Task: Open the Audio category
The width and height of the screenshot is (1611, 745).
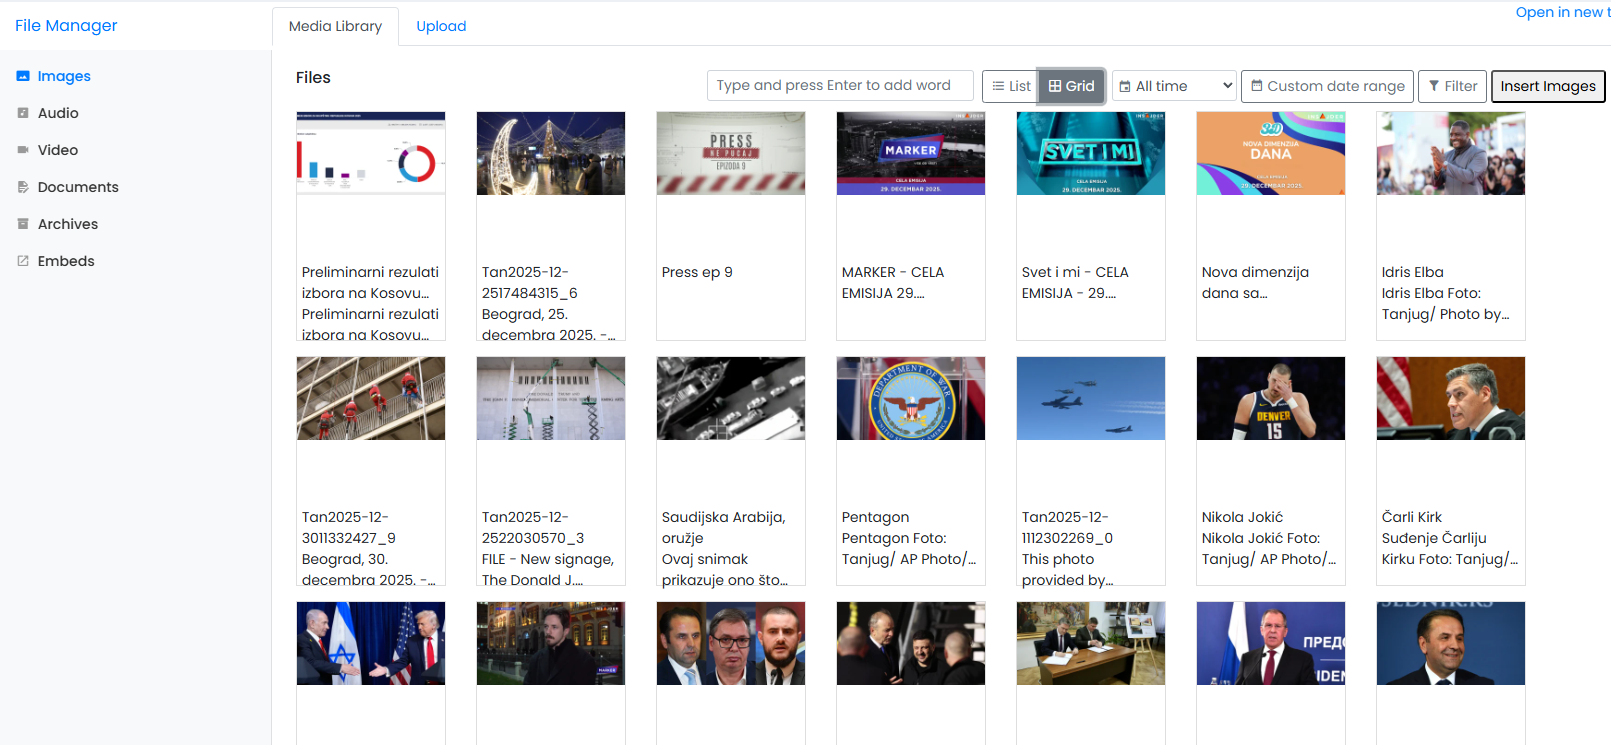Action: [x=58, y=113]
